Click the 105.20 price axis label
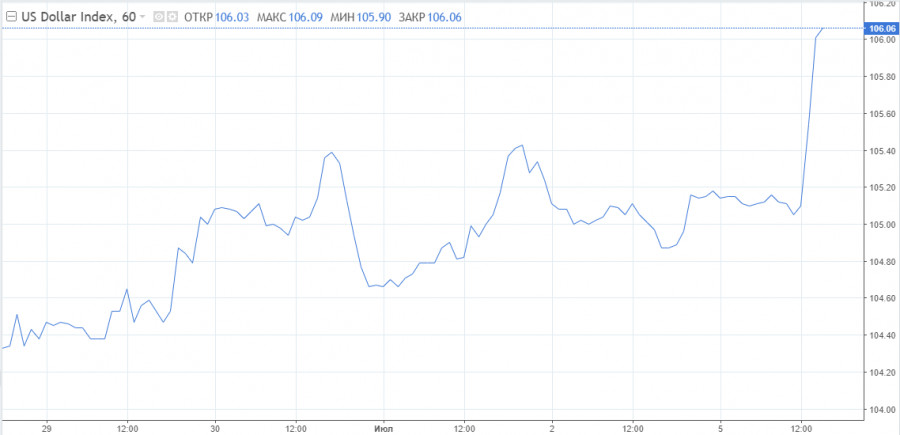Viewport: 900px width, 435px height. click(883, 188)
